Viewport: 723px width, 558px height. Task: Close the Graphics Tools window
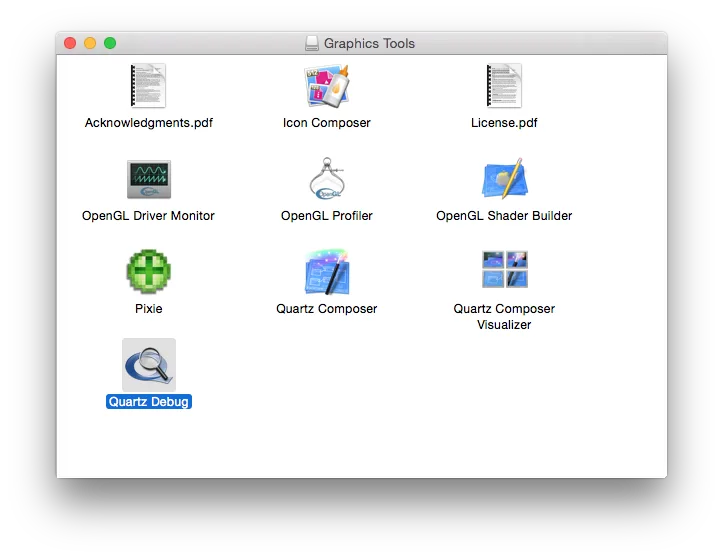70,43
